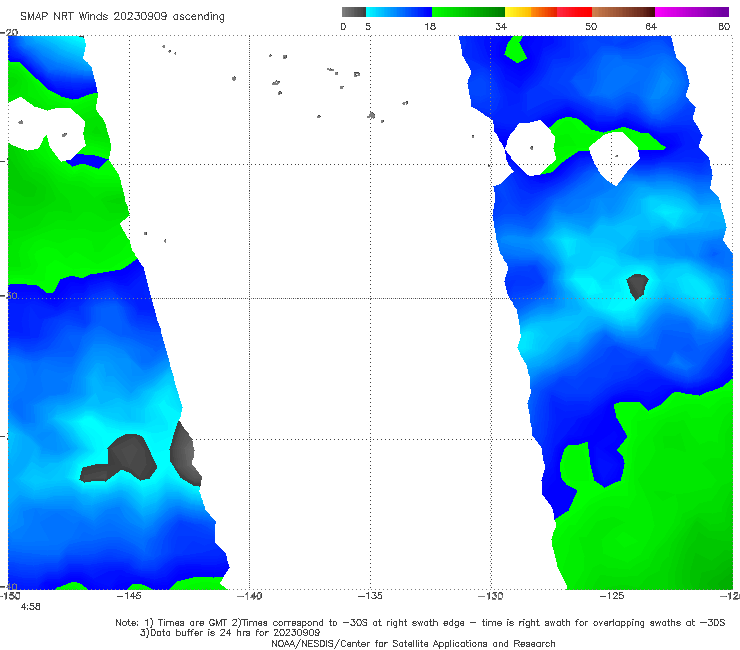This screenshot has width=740, height=650.
Task: Choose the green 18–34 segment of the color bar
Action: pos(468,12)
